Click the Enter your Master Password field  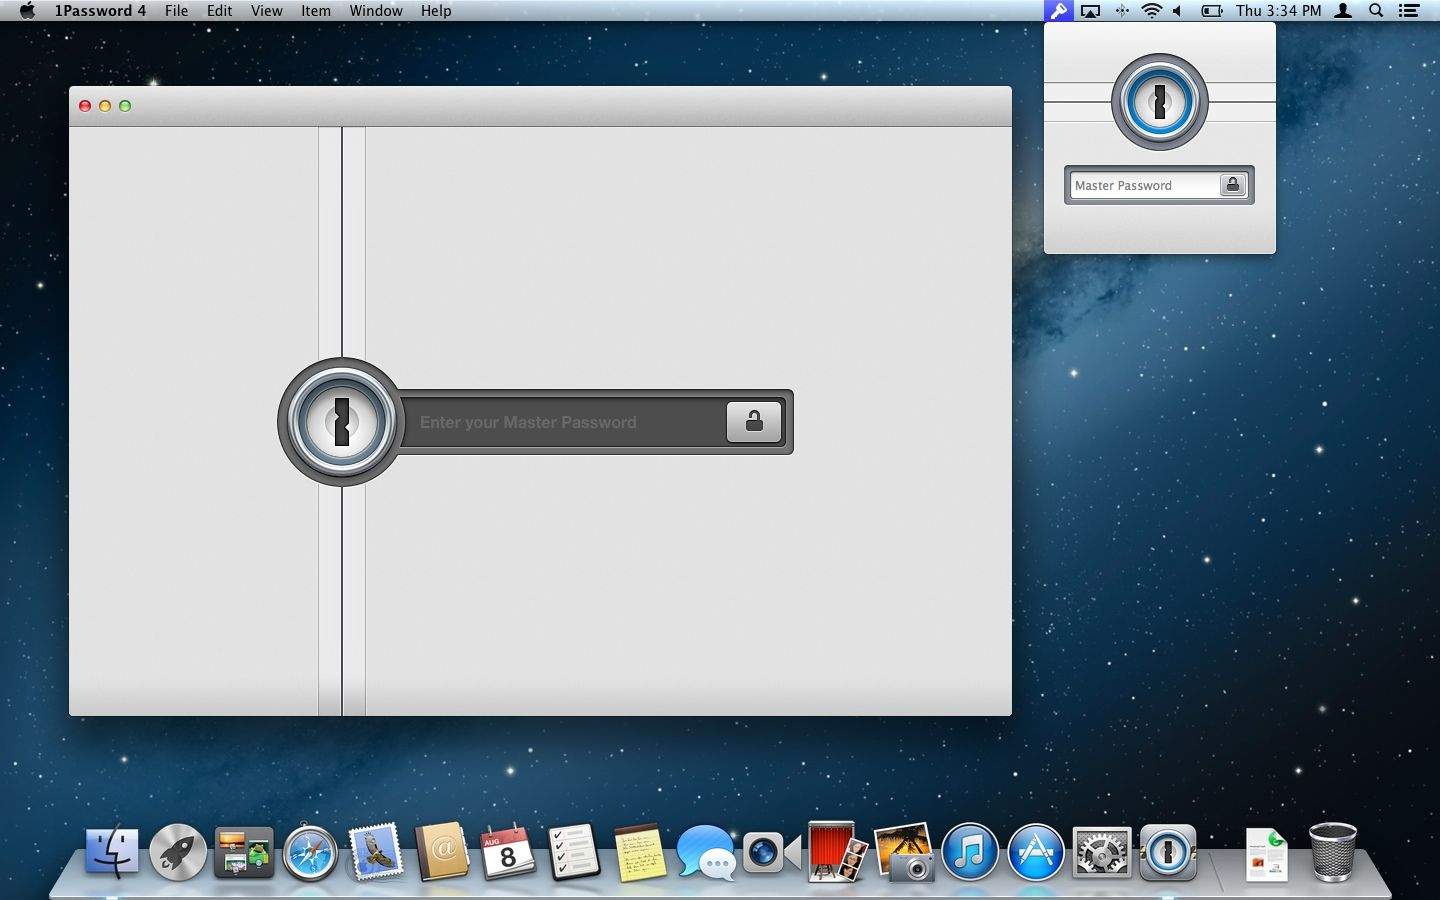560,422
